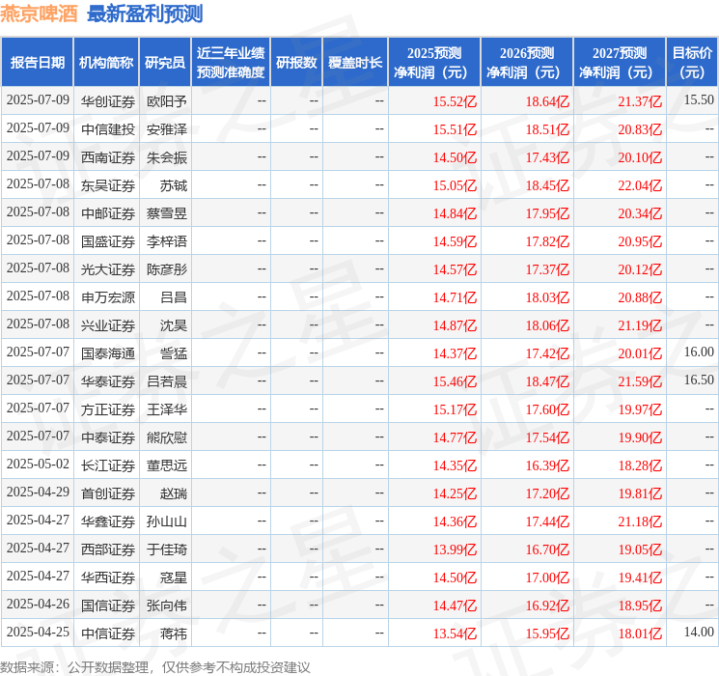
Task: Click the 机构简称 column header
Action: click(x=106, y=62)
